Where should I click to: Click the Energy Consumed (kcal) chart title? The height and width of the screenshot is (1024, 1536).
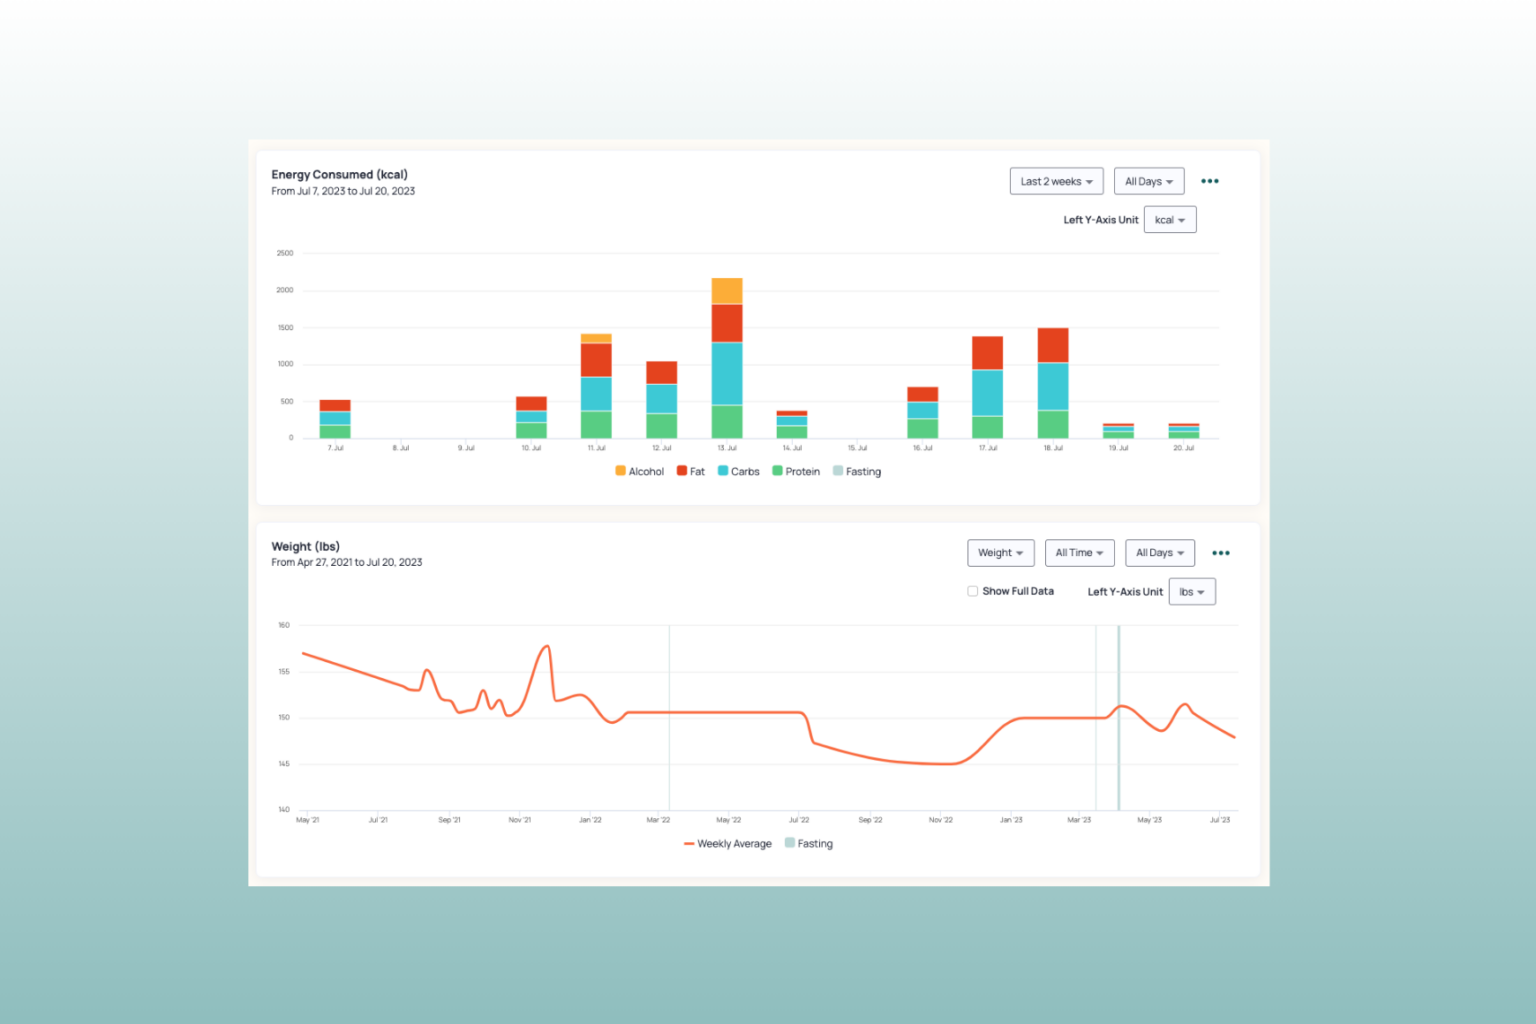pyautogui.click(x=339, y=174)
